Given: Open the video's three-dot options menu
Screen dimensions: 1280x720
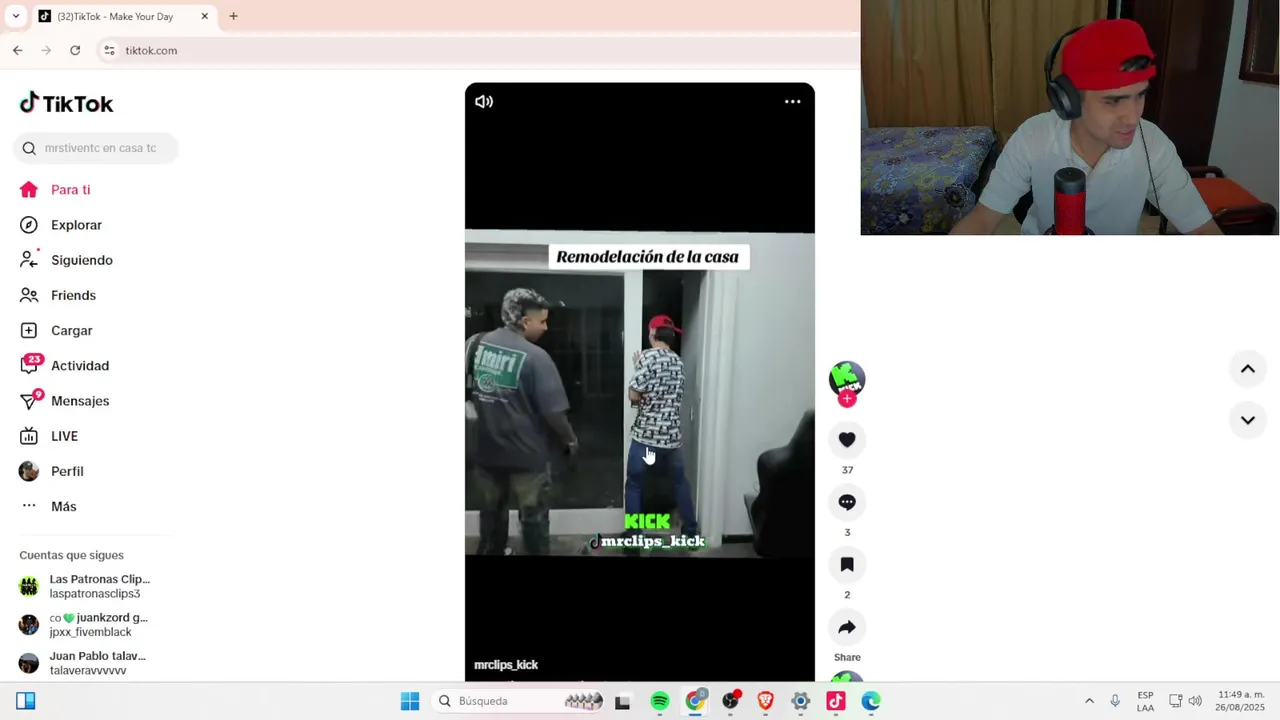Looking at the screenshot, I should 792,101.
